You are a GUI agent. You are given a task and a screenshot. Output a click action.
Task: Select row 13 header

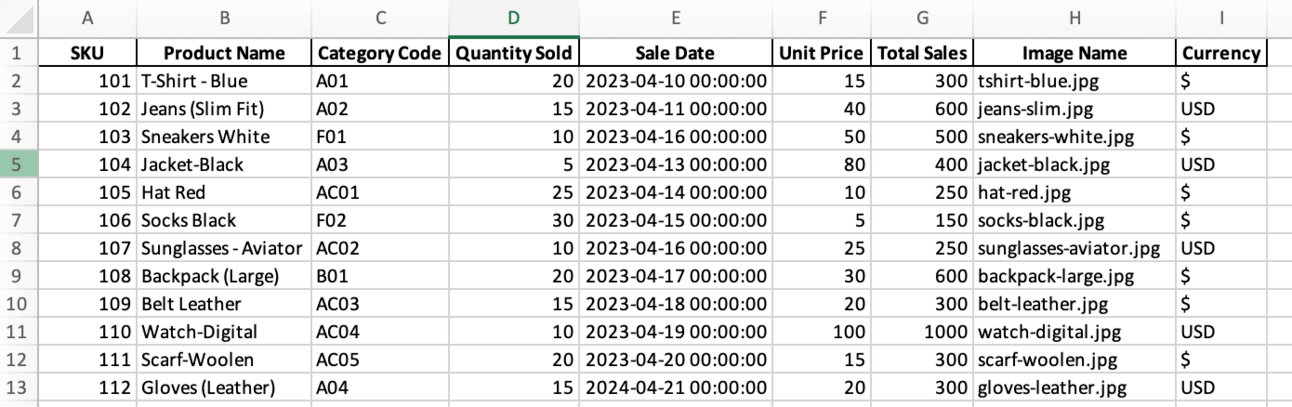19,387
